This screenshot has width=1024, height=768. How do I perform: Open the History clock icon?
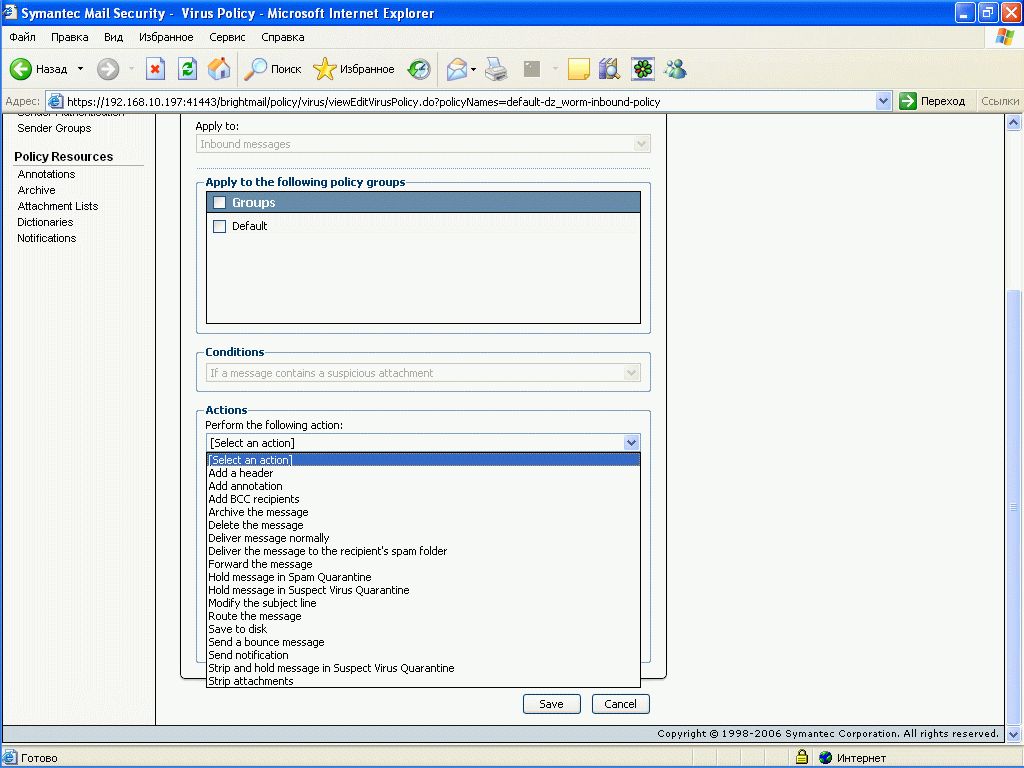[419, 69]
